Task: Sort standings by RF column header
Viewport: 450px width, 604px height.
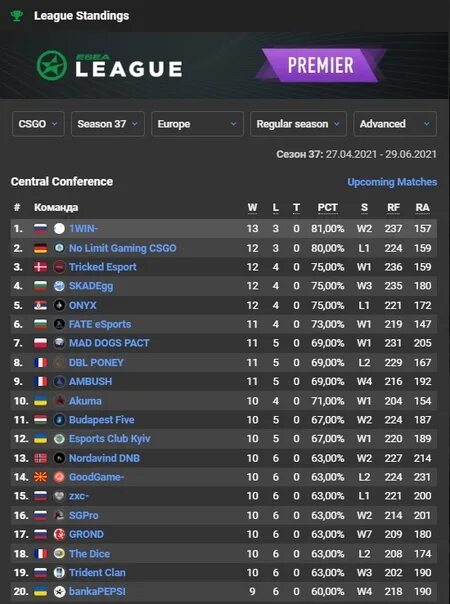Action: coord(393,208)
